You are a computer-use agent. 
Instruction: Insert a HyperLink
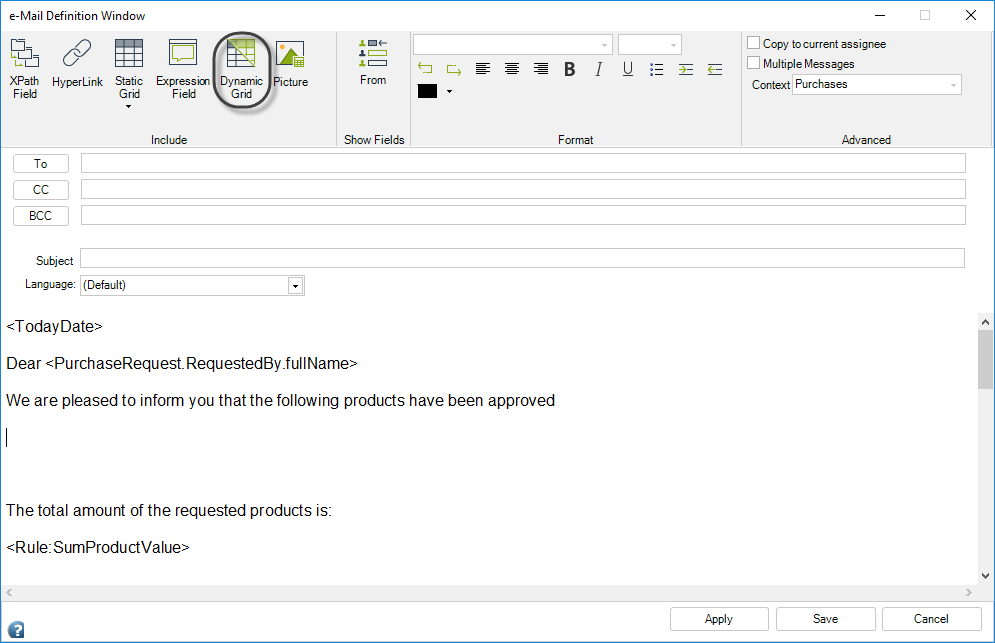click(77, 63)
